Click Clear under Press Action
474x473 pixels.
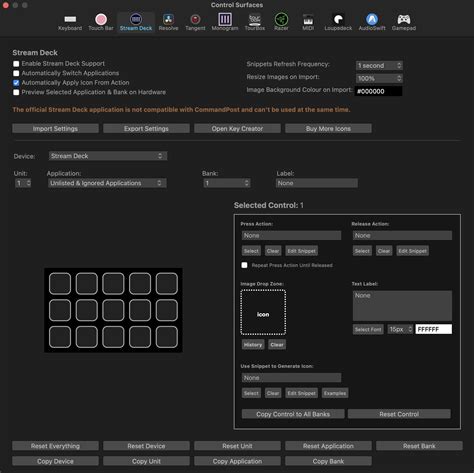tap(273, 251)
